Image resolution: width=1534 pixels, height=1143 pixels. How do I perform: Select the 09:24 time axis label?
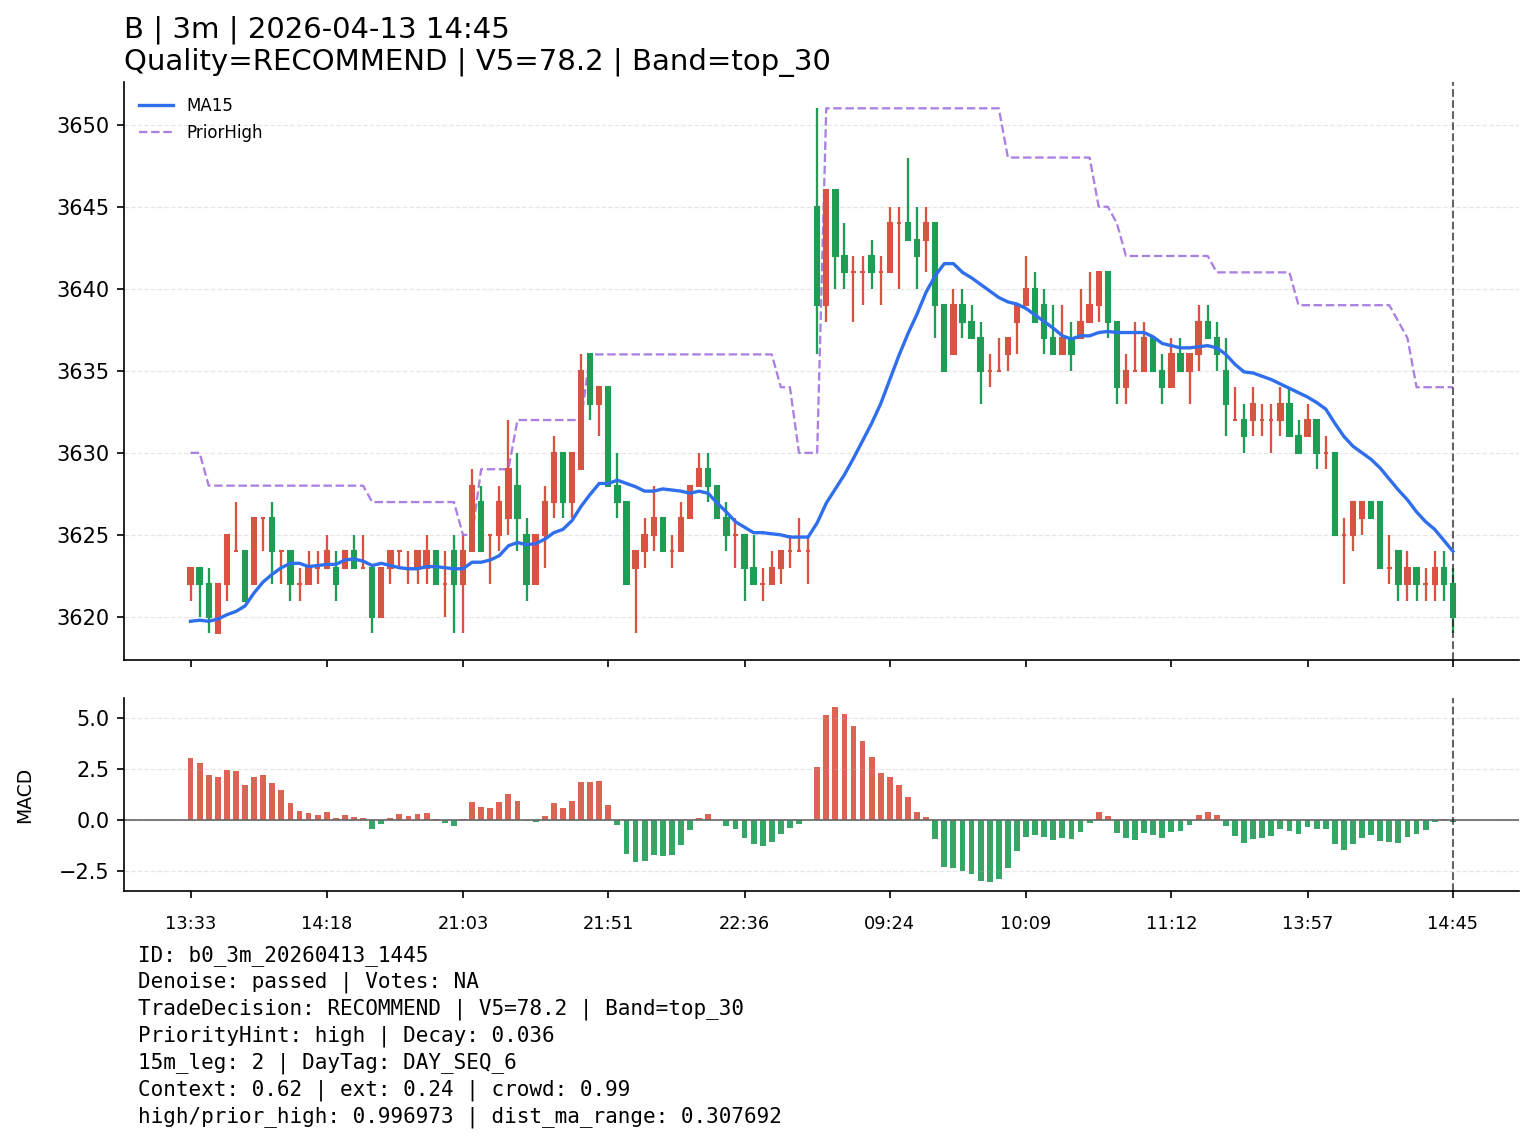[889, 923]
